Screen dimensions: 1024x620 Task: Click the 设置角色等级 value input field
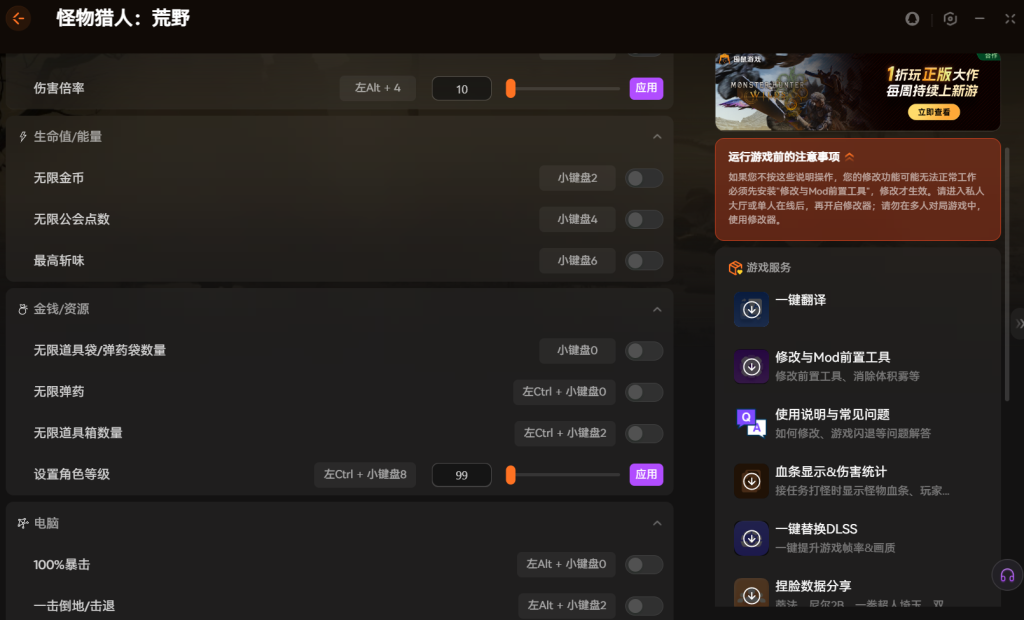[x=462, y=475]
